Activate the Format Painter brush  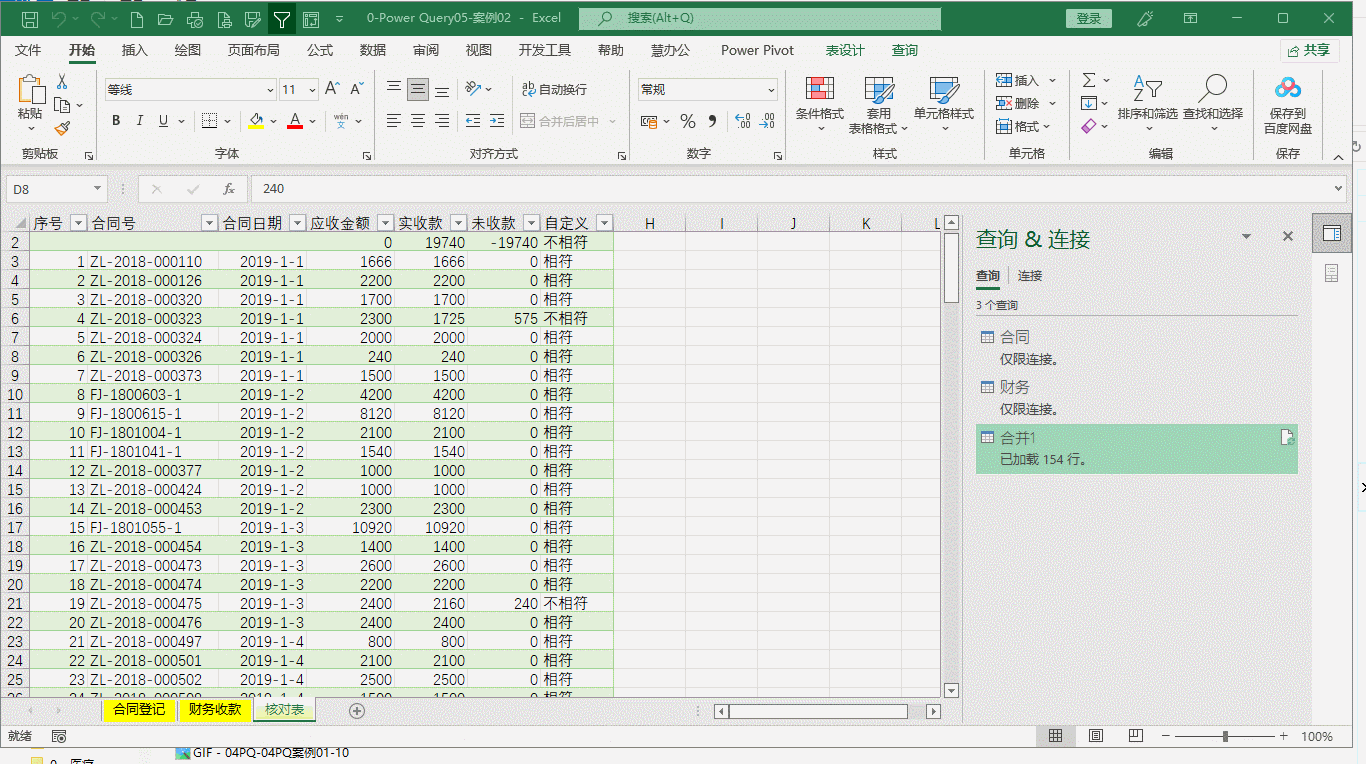point(62,128)
